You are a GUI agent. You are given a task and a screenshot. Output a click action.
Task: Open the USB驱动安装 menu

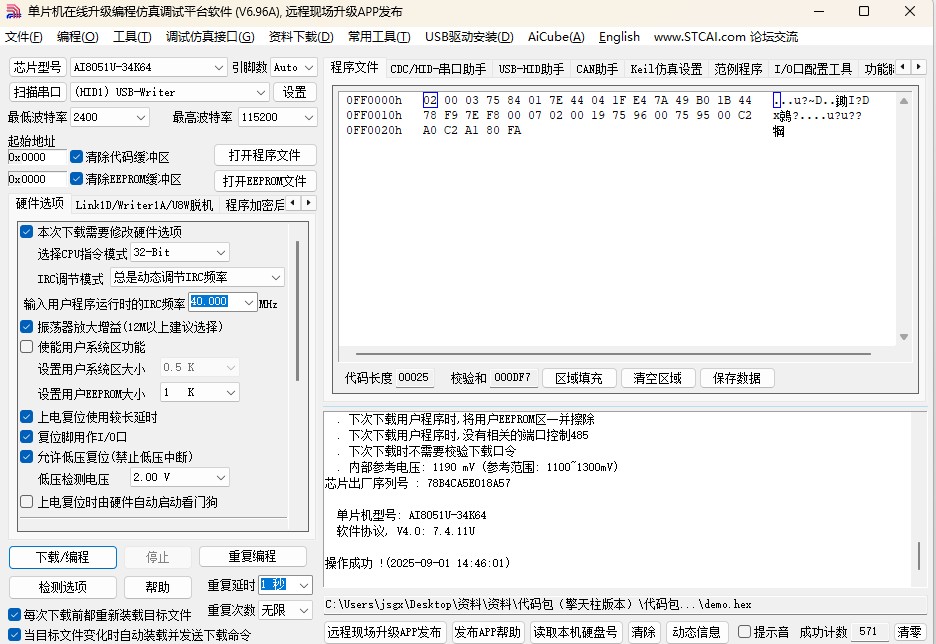[471, 37]
